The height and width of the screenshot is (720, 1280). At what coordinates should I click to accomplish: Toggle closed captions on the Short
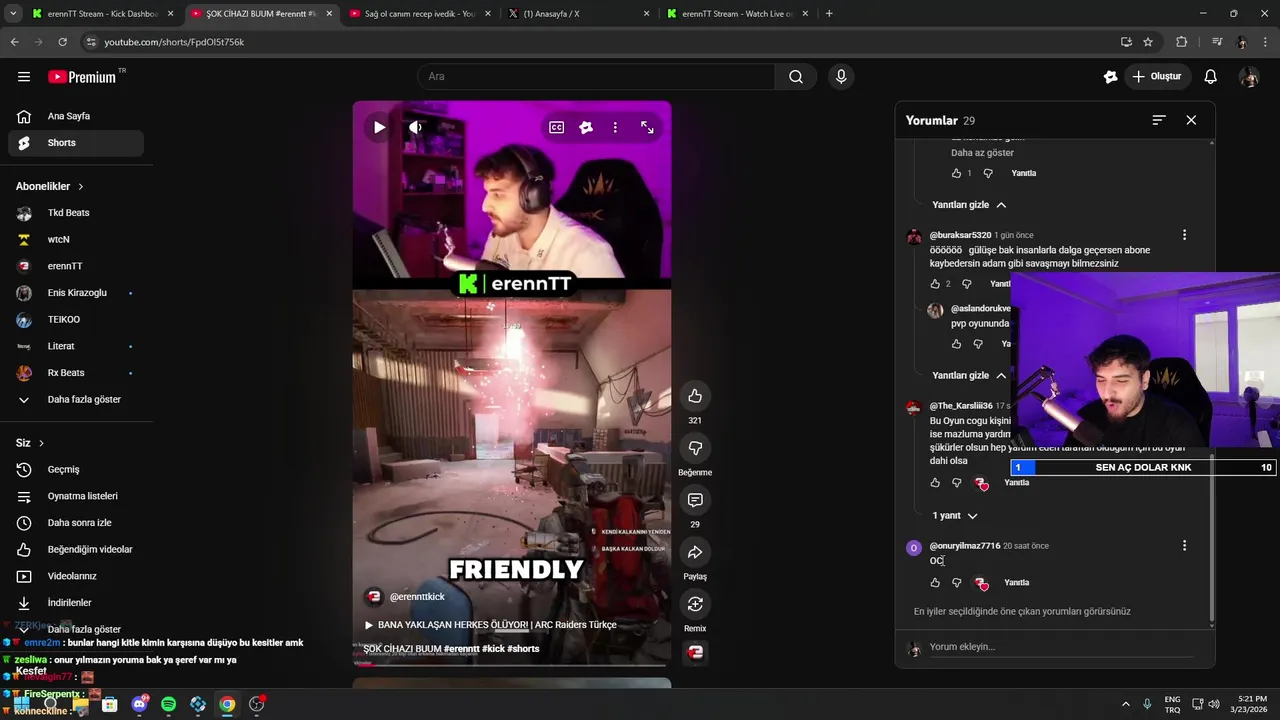[556, 127]
